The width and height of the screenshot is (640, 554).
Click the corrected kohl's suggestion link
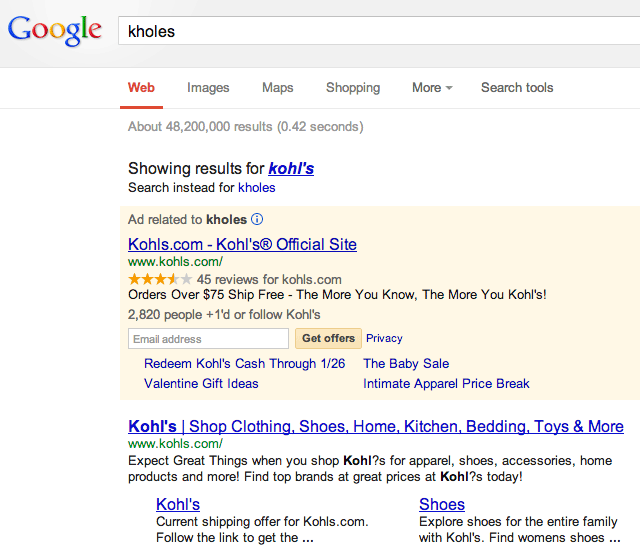(x=291, y=168)
